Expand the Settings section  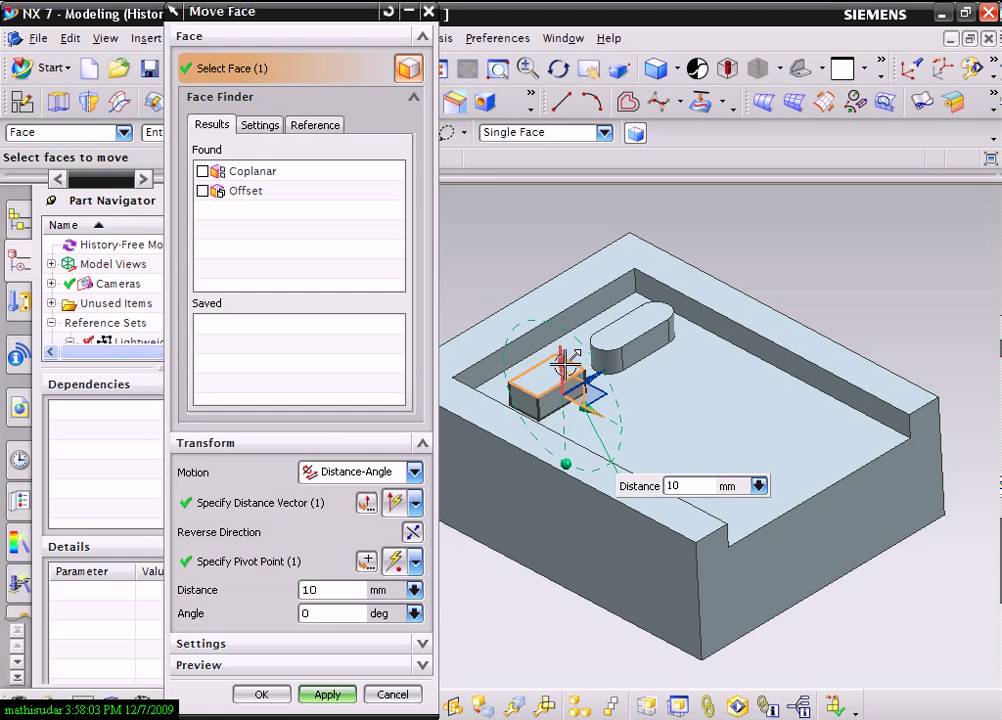301,643
